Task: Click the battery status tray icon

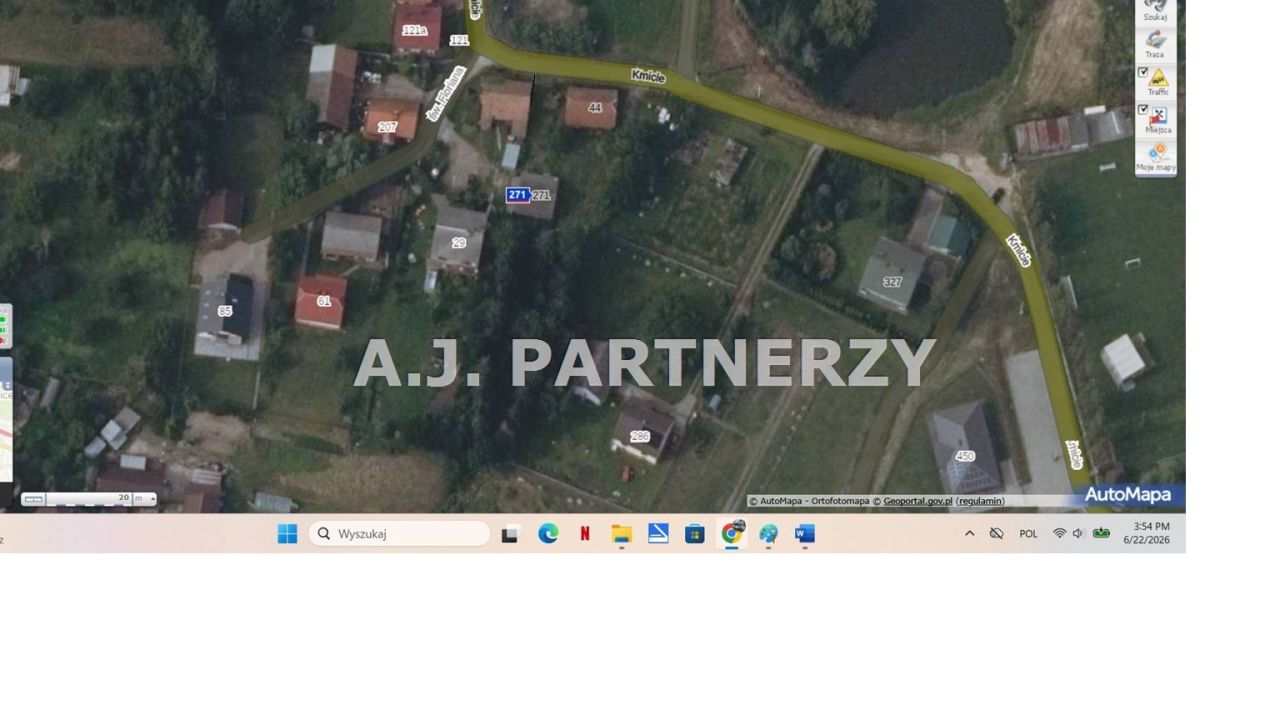Action: [1101, 534]
